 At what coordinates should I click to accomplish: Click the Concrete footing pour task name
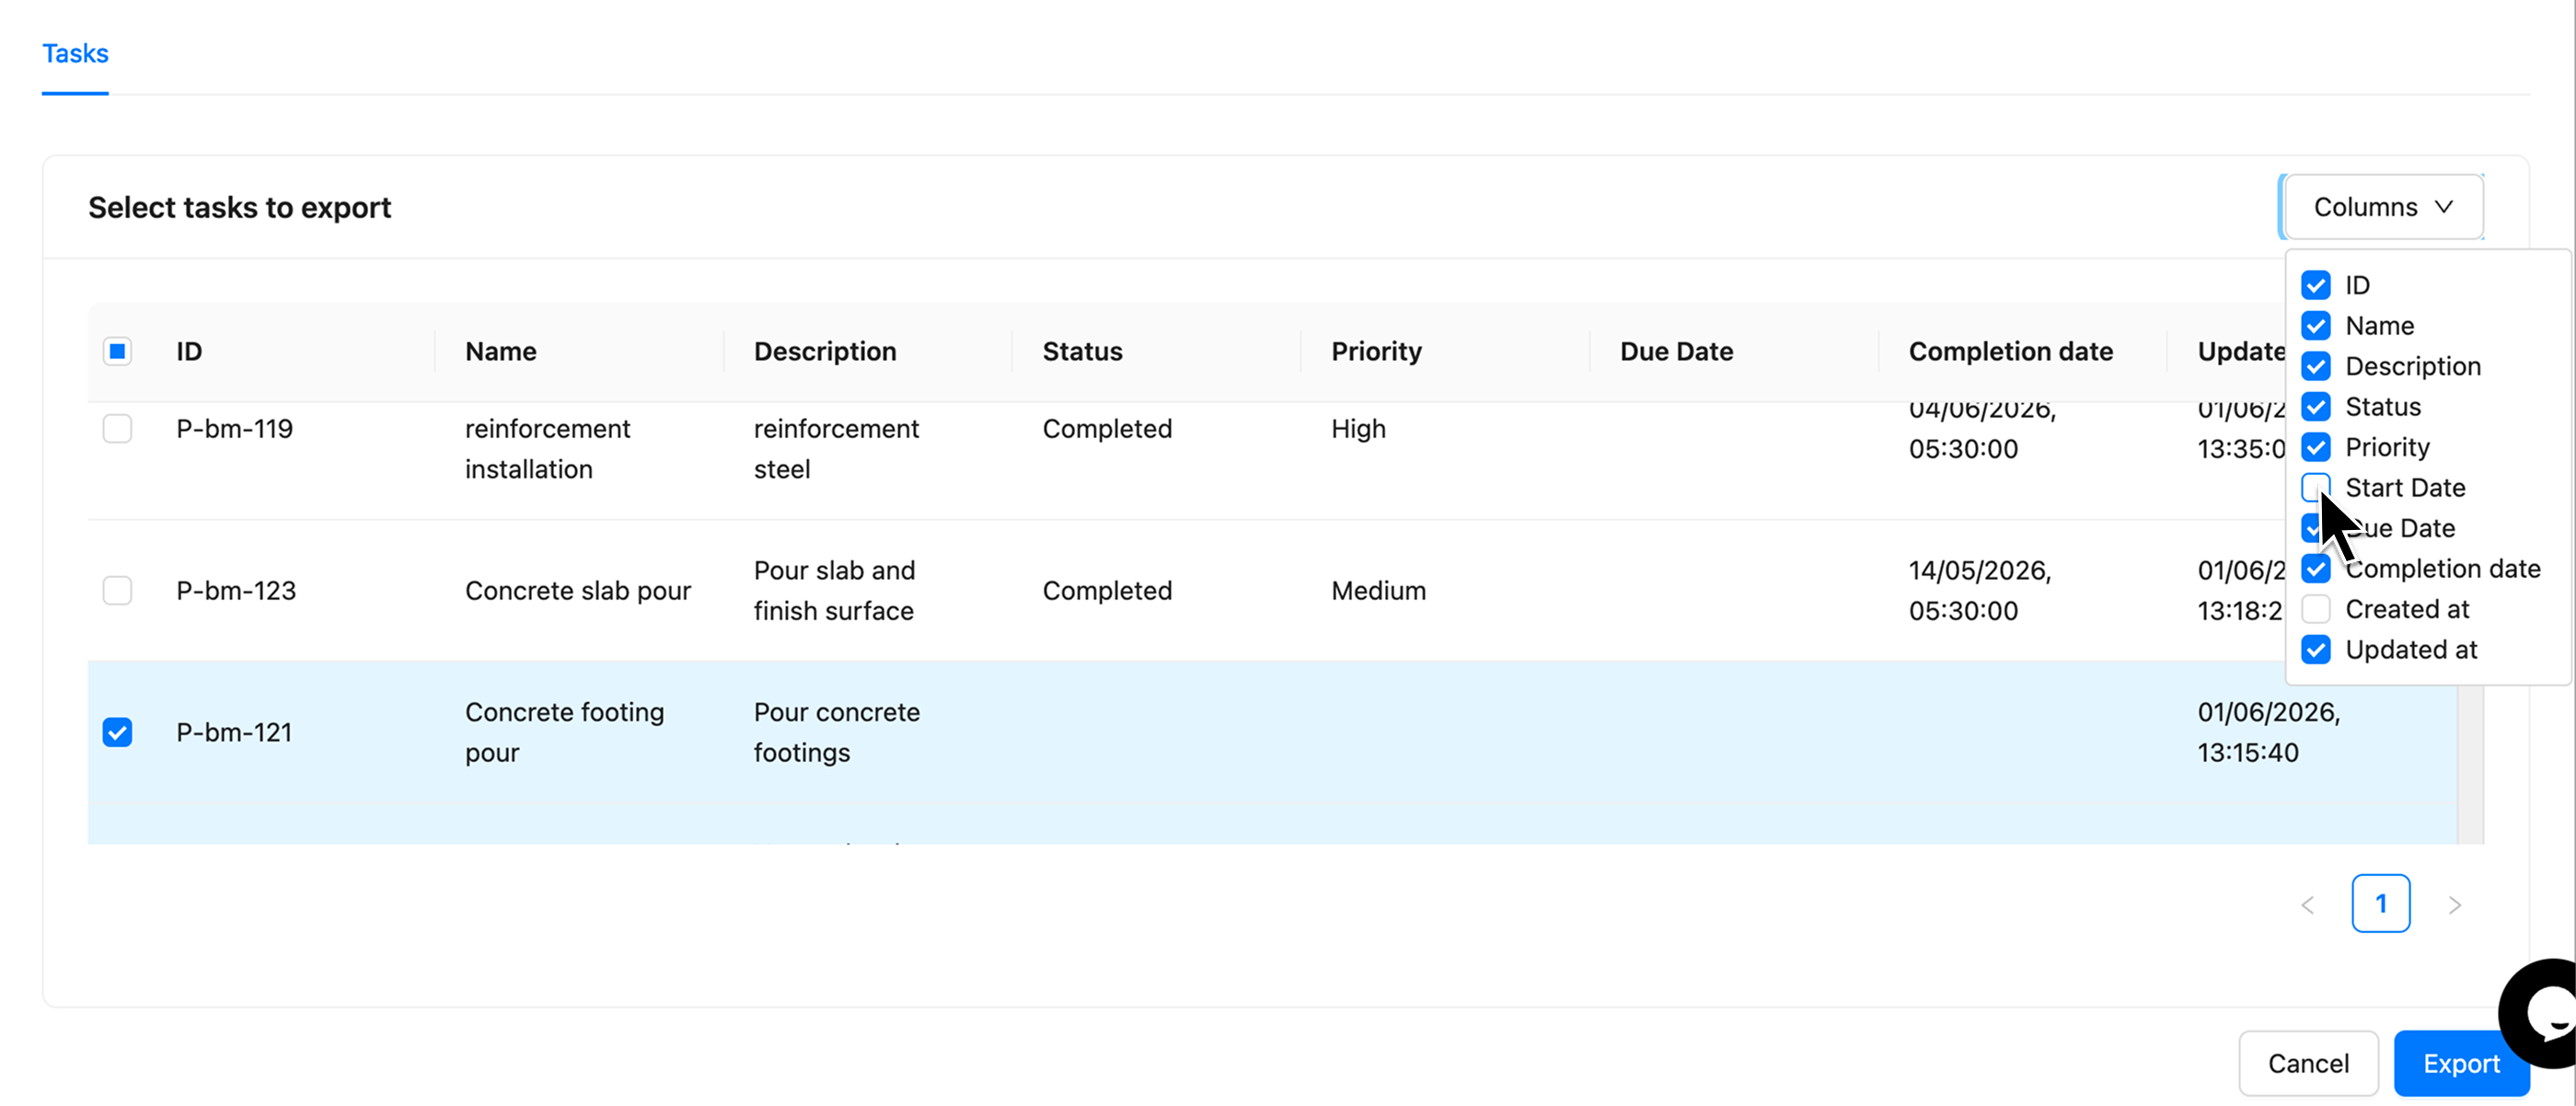point(564,732)
